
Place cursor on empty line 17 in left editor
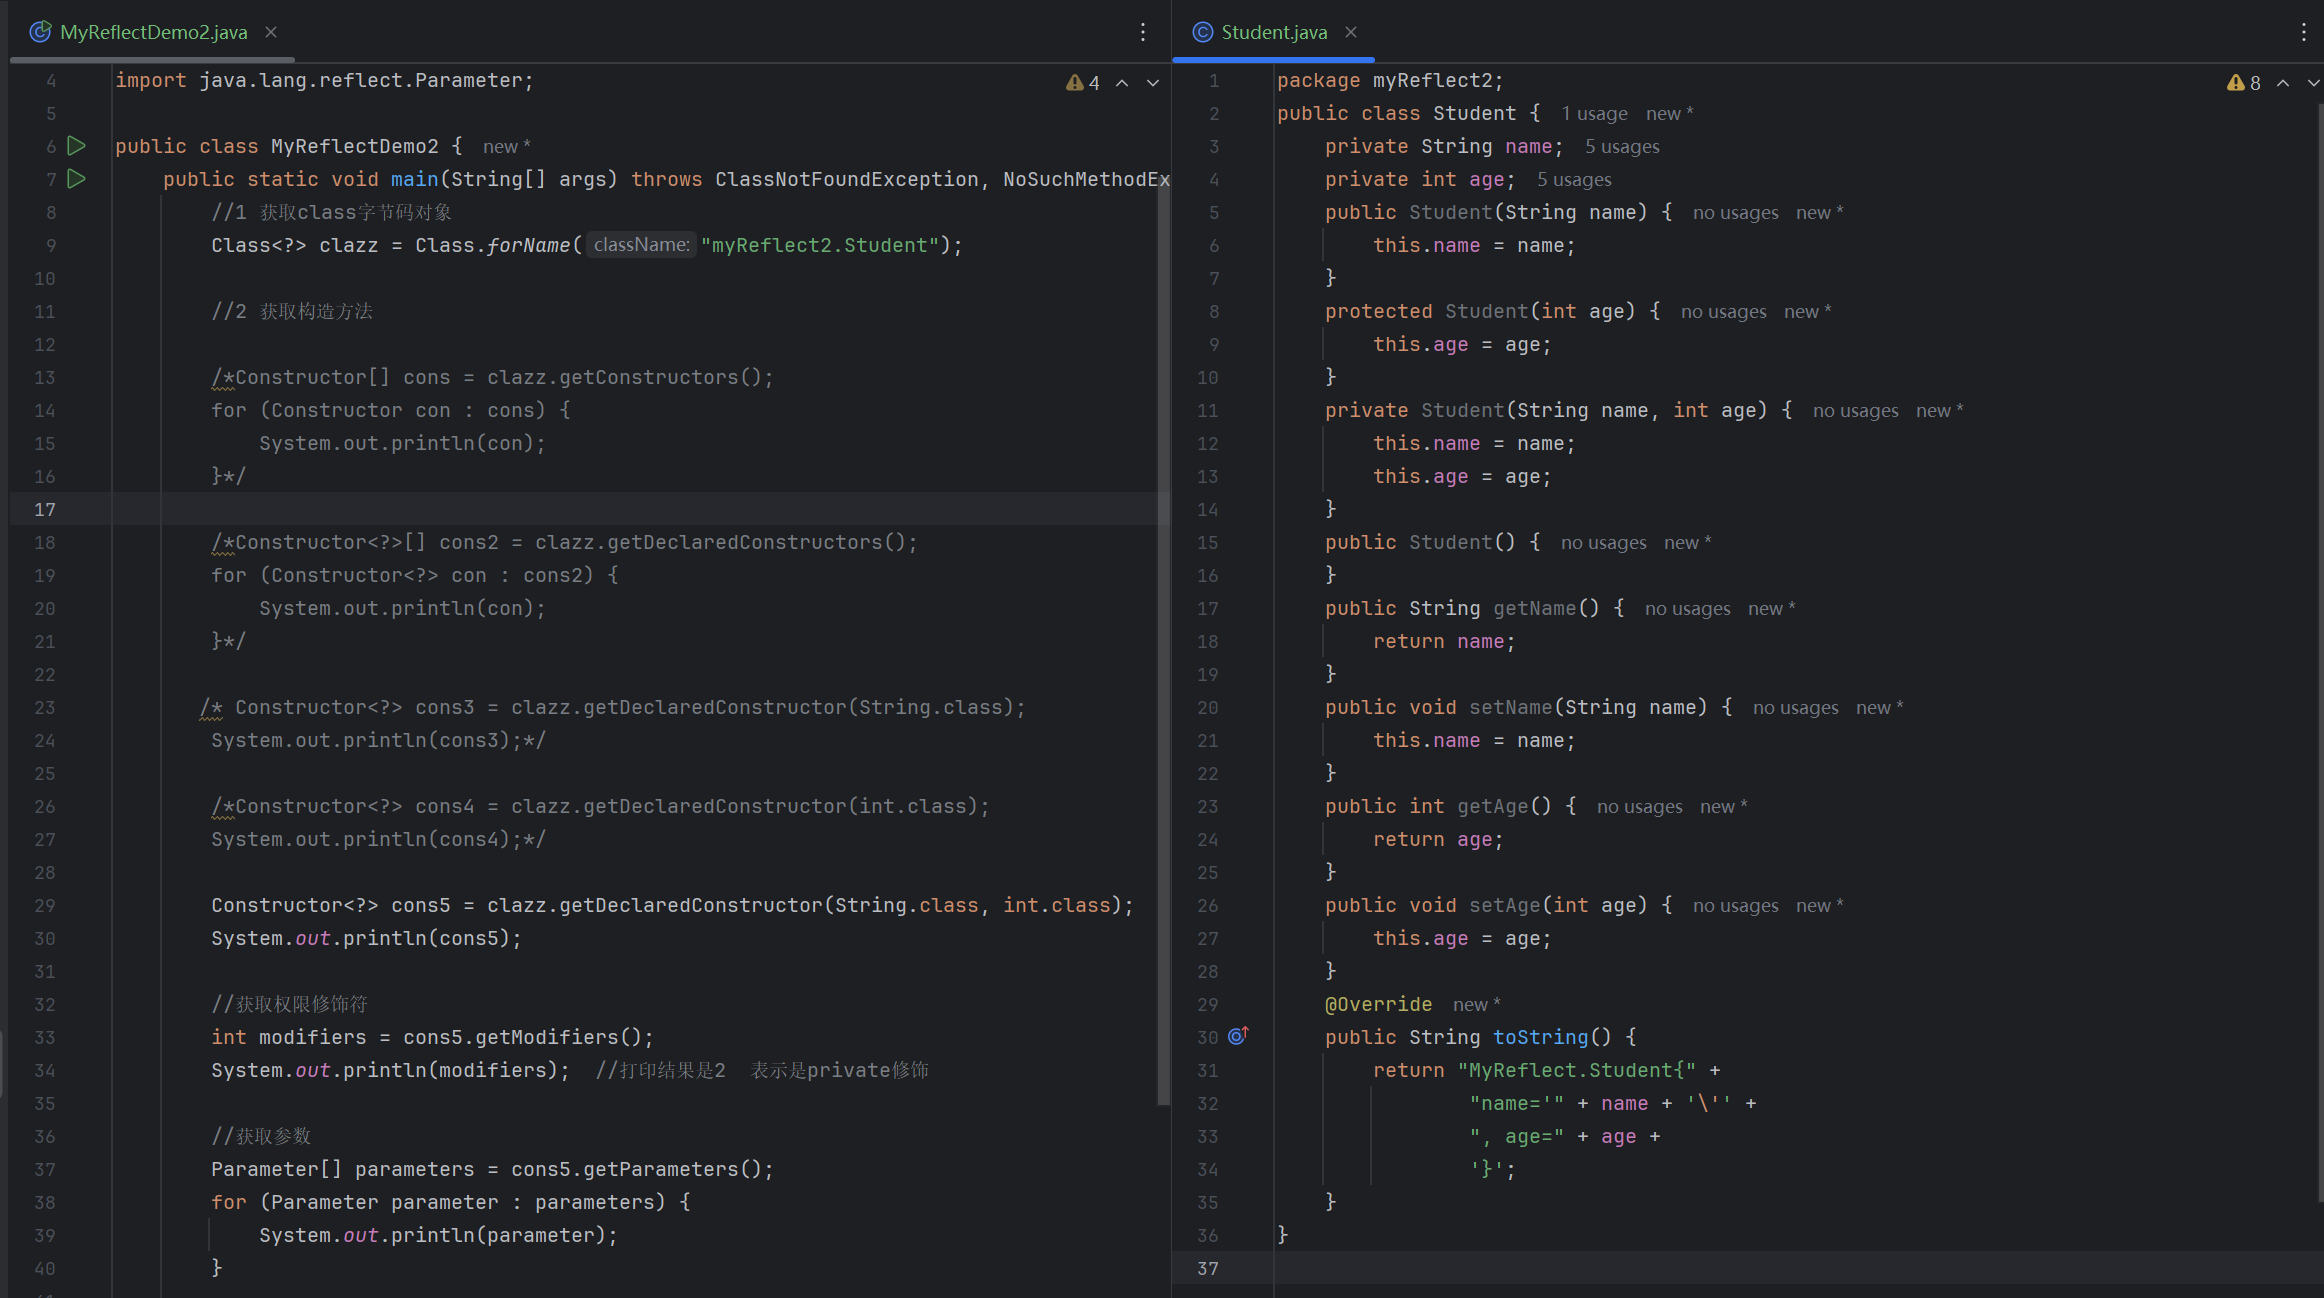pos(600,509)
